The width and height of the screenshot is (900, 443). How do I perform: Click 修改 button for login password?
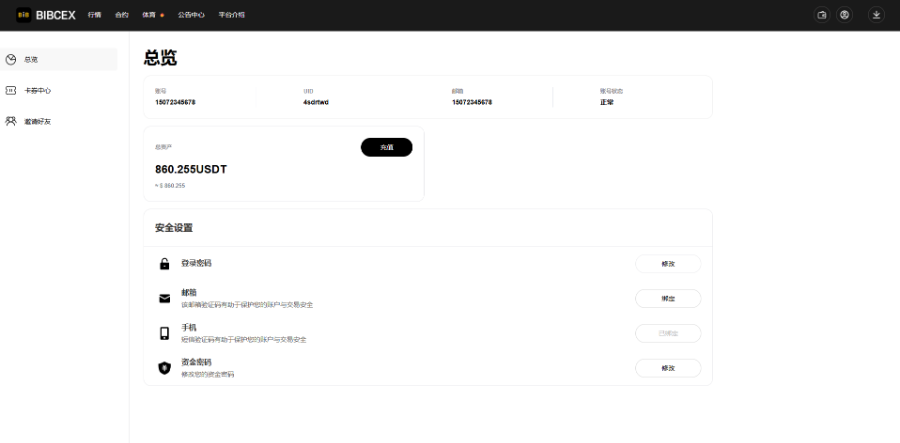(x=668, y=264)
